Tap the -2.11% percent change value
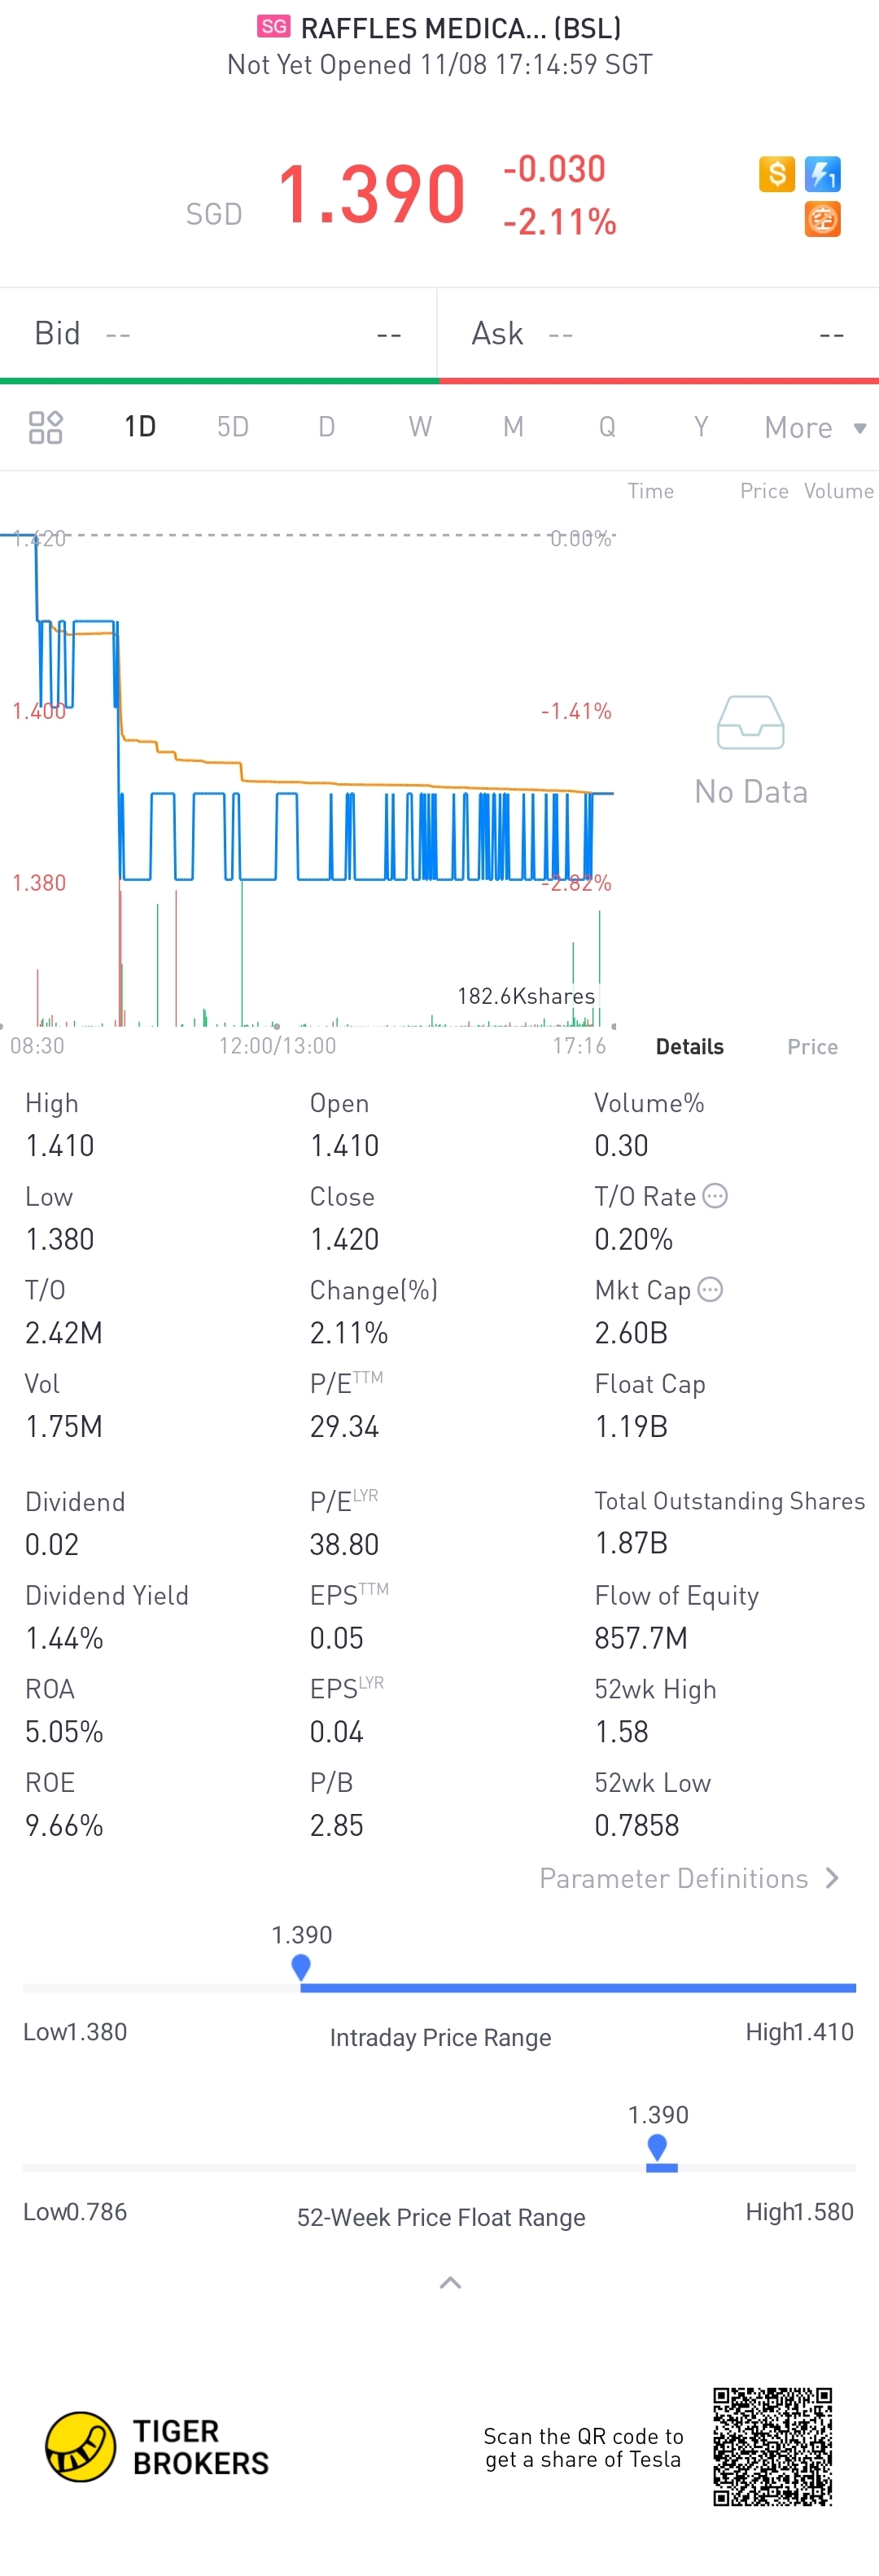879x2576 pixels. pyautogui.click(x=560, y=221)
